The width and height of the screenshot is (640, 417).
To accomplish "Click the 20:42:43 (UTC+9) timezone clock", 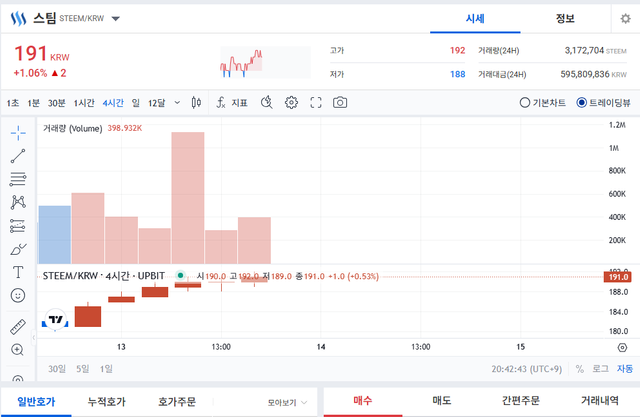I will coord(527,369).
